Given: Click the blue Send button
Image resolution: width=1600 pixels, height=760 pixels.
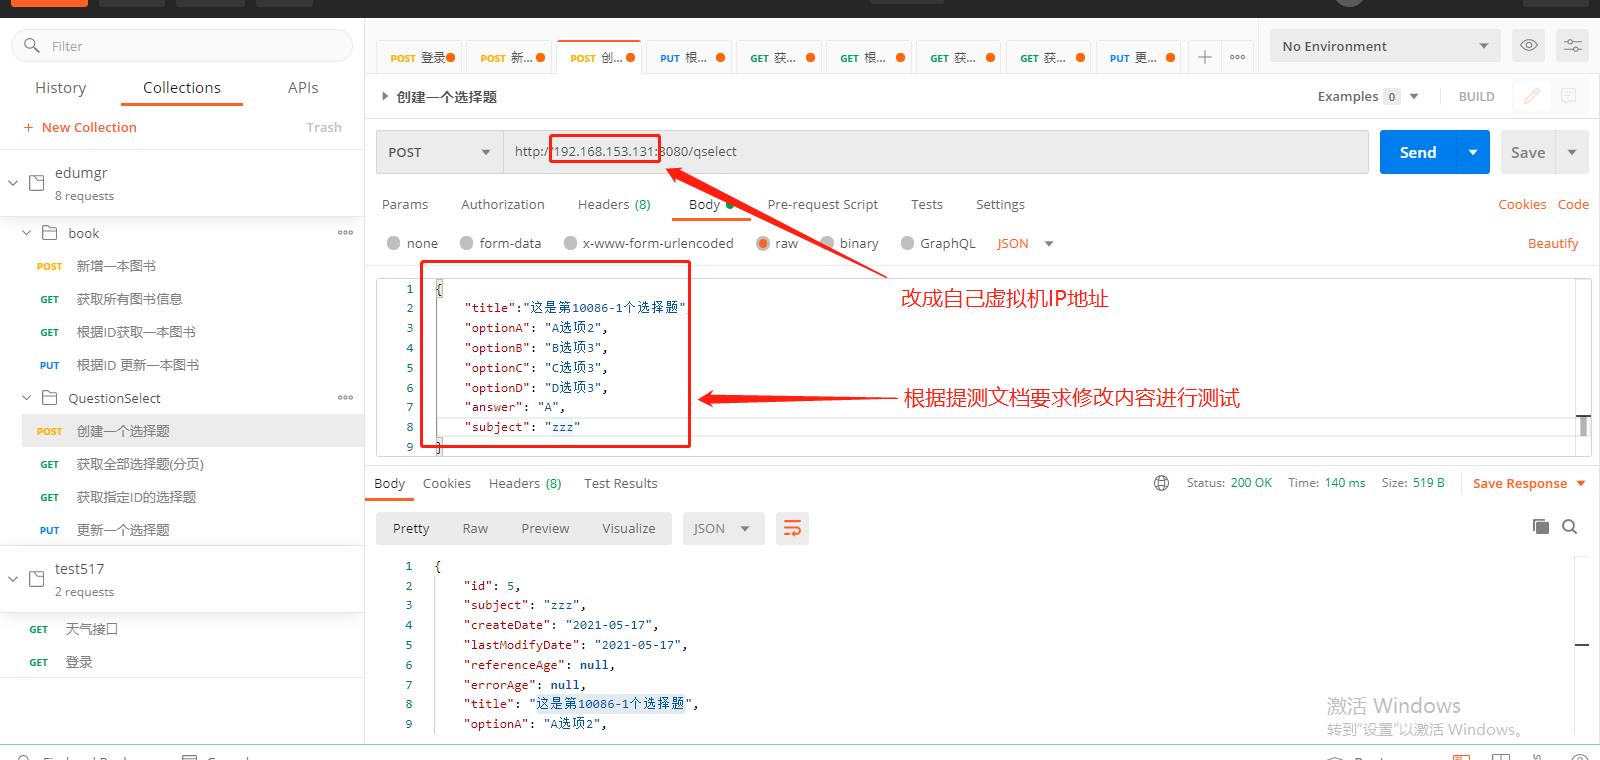Looking at the screenshot, I should (x=1418, y=152).
